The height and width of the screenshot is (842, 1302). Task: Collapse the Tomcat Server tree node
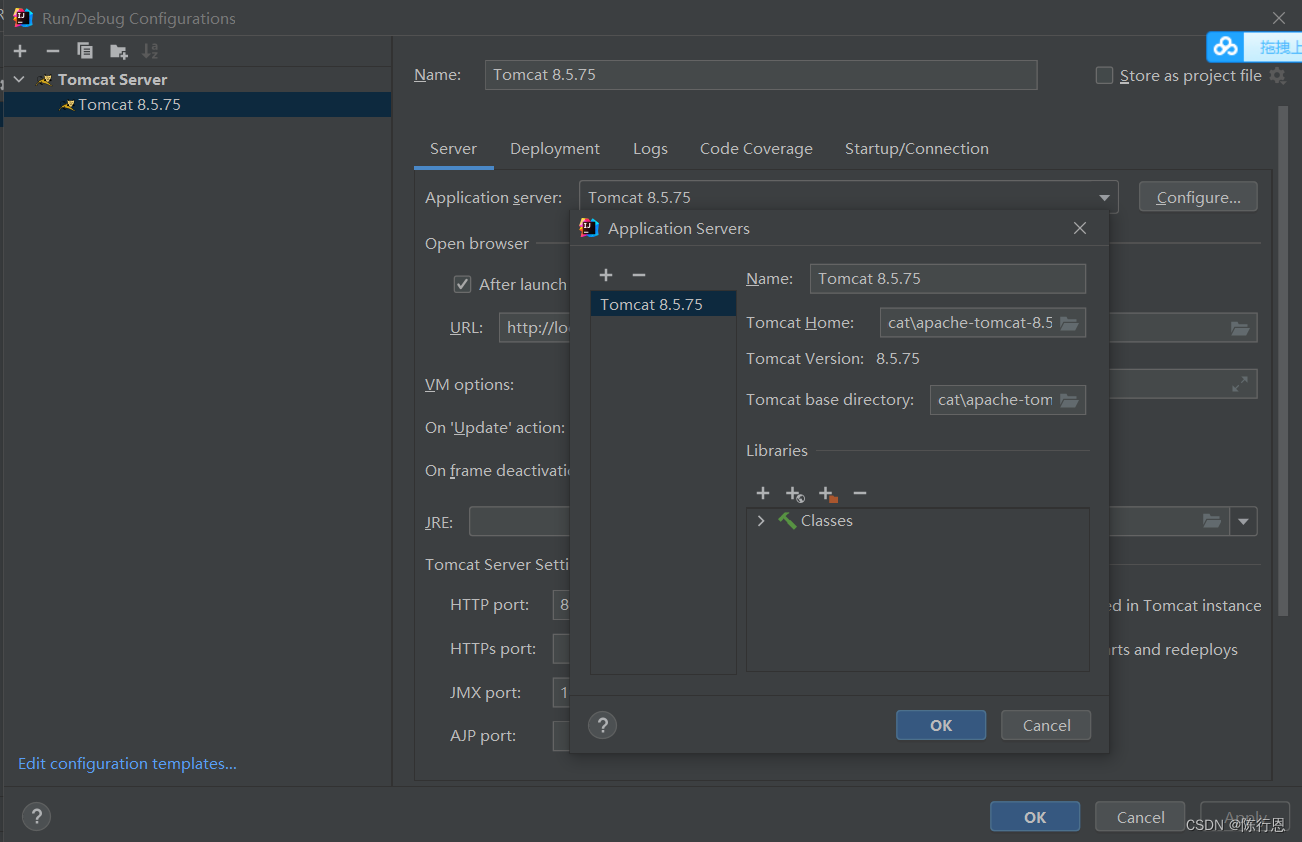click(x=17, y=79)
